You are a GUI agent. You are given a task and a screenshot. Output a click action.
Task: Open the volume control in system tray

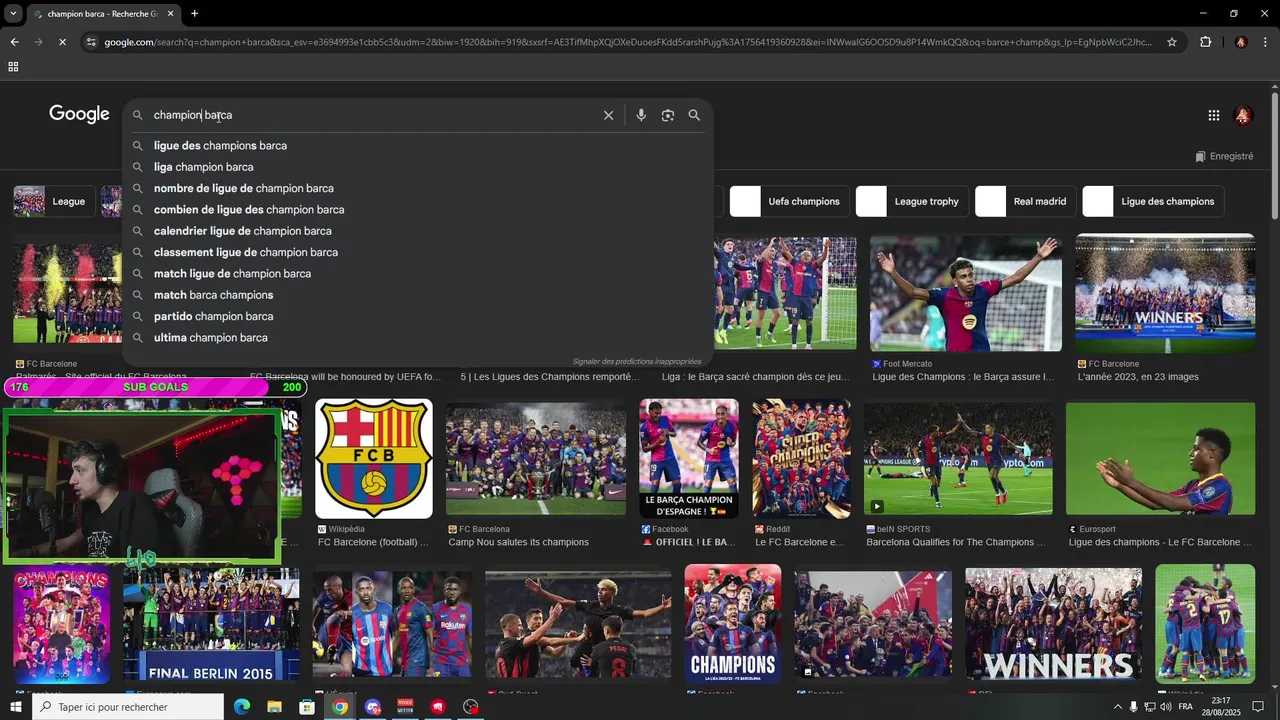point(1166,707)
